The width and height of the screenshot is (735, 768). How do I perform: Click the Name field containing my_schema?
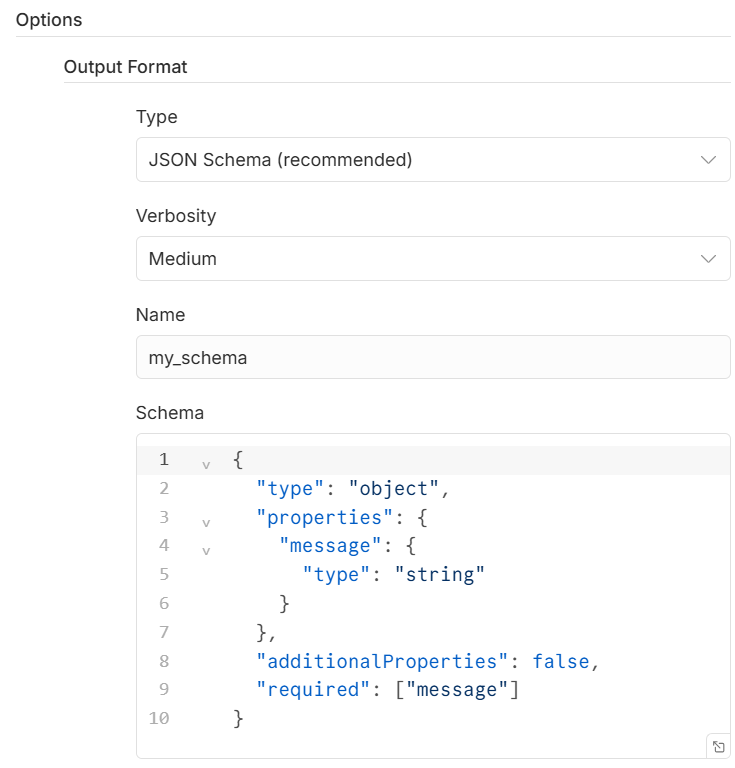[x=432, y=357]
